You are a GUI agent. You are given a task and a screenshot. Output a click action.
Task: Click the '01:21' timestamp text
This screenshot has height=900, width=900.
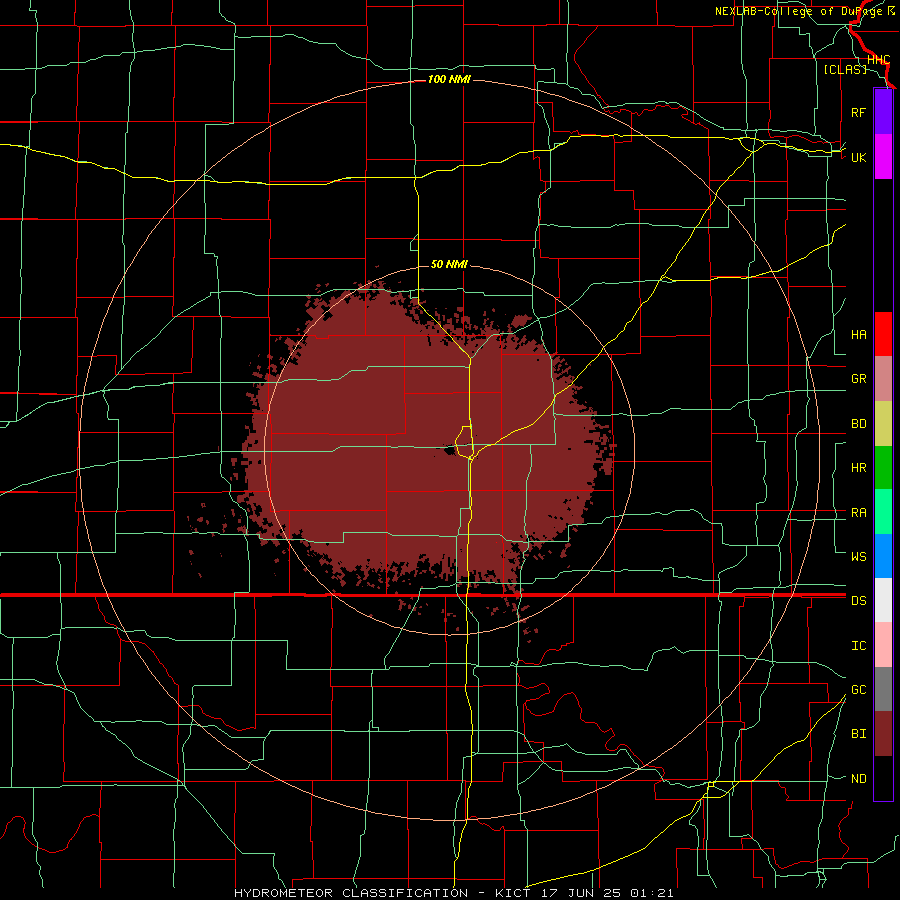pyautogui.click(x=651, y=893)
